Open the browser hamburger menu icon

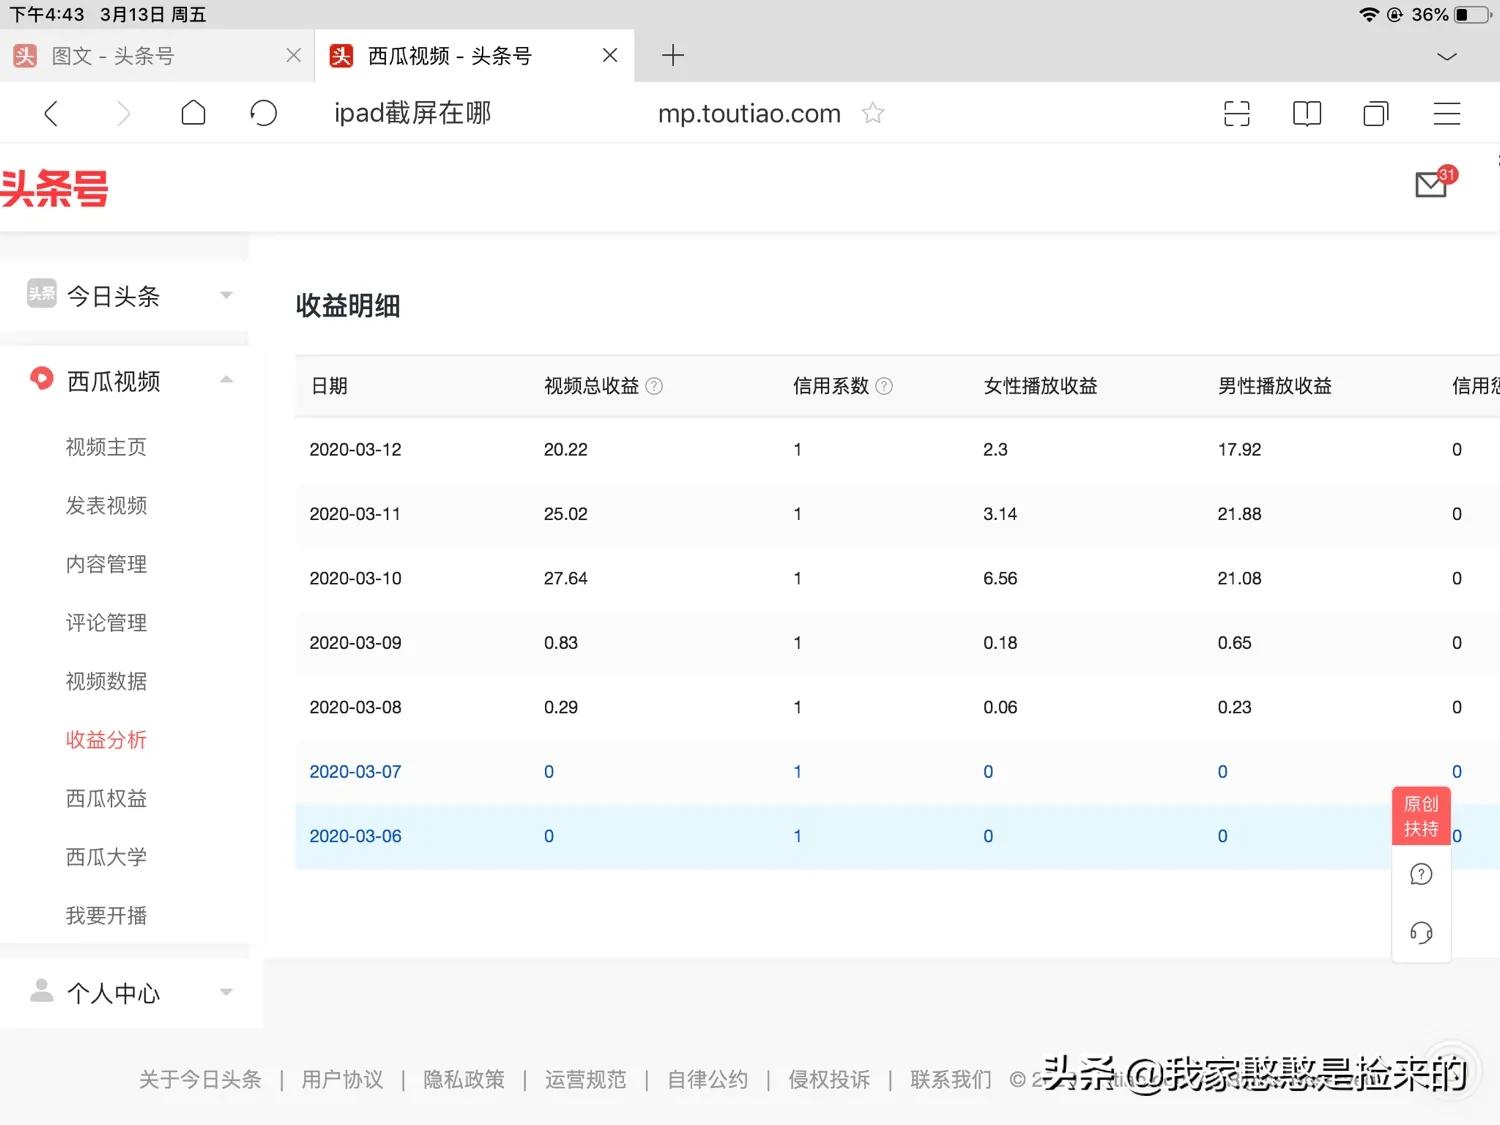[x=1446, y=113]
